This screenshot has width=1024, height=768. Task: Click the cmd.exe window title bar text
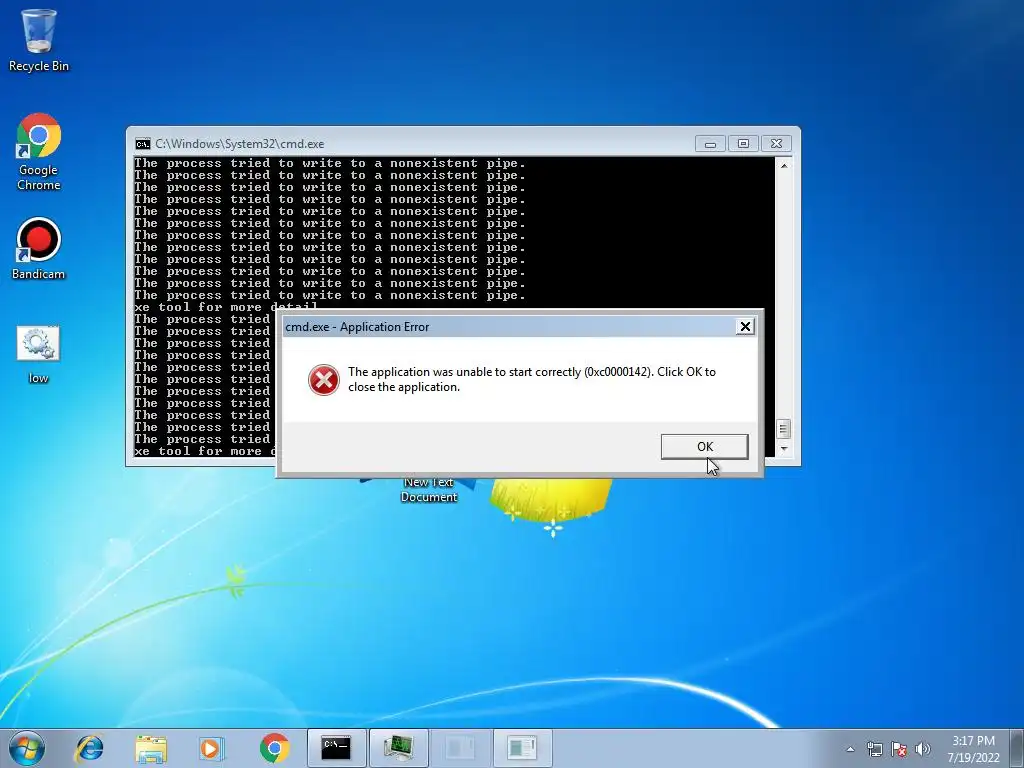(240, 144)
